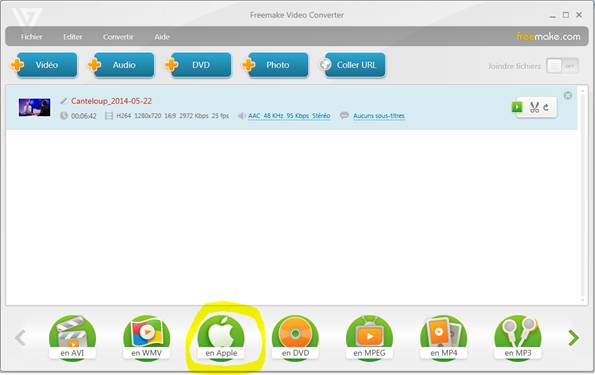Remove the Canteloup file with the X icon
This screenshot has height=375, width=595.
click(x=568, y=95)
